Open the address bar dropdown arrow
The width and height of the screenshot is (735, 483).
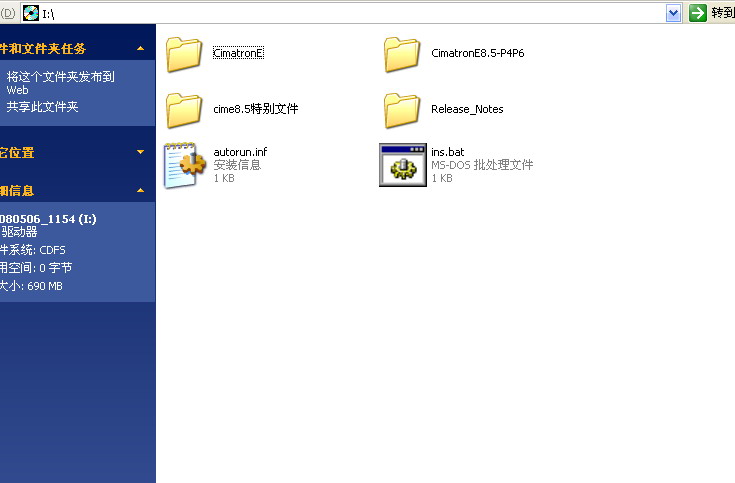coord(674,13)
